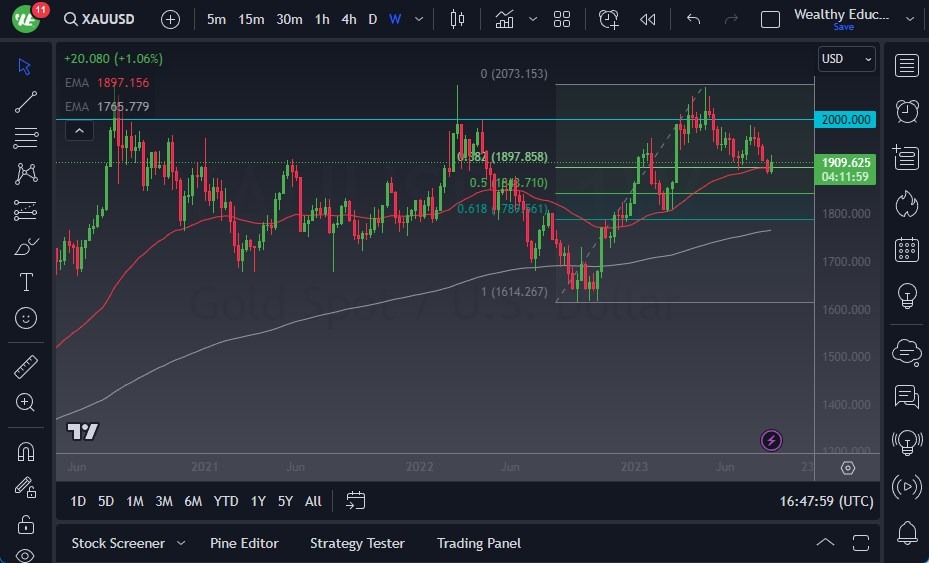Add a symbol to compare
Image resolution: width=929 pixels, height=563 pixels.
pos(170,20)
